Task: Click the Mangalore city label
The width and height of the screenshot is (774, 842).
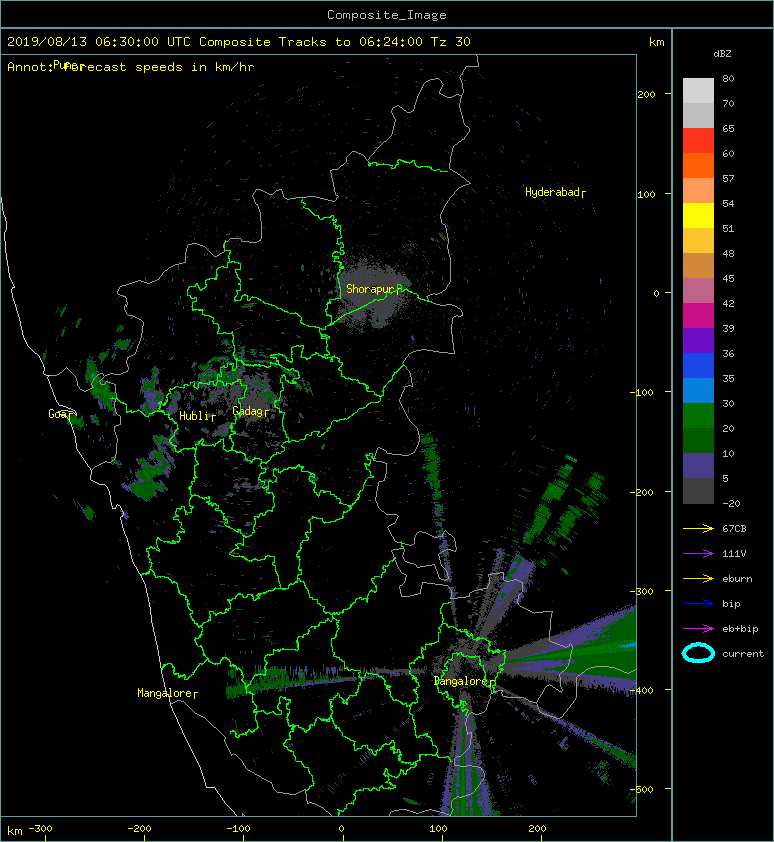Action: (164, 693)
